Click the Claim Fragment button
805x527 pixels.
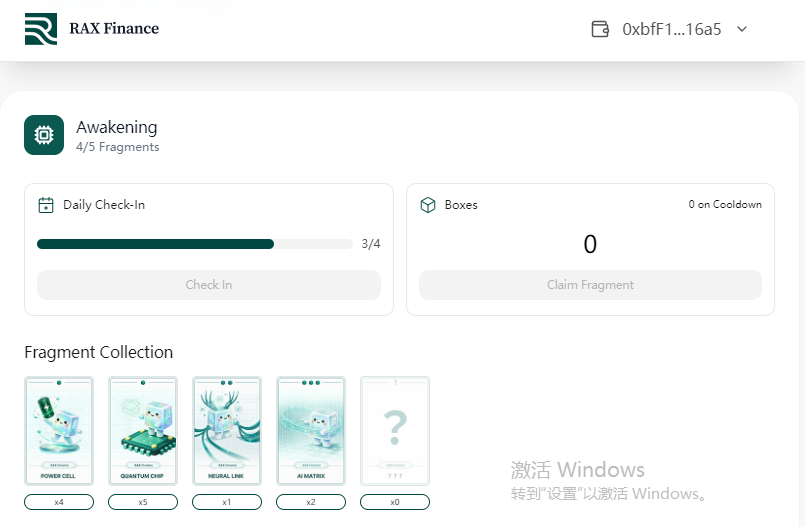click(590, 285)
